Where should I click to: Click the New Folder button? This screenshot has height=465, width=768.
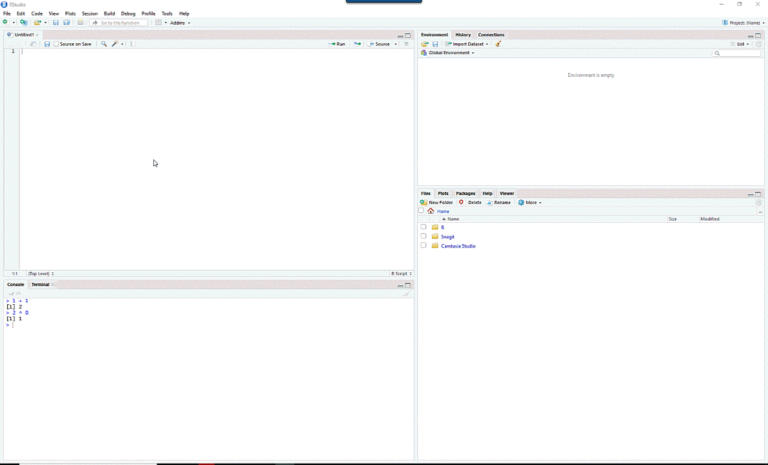point(437,202)
